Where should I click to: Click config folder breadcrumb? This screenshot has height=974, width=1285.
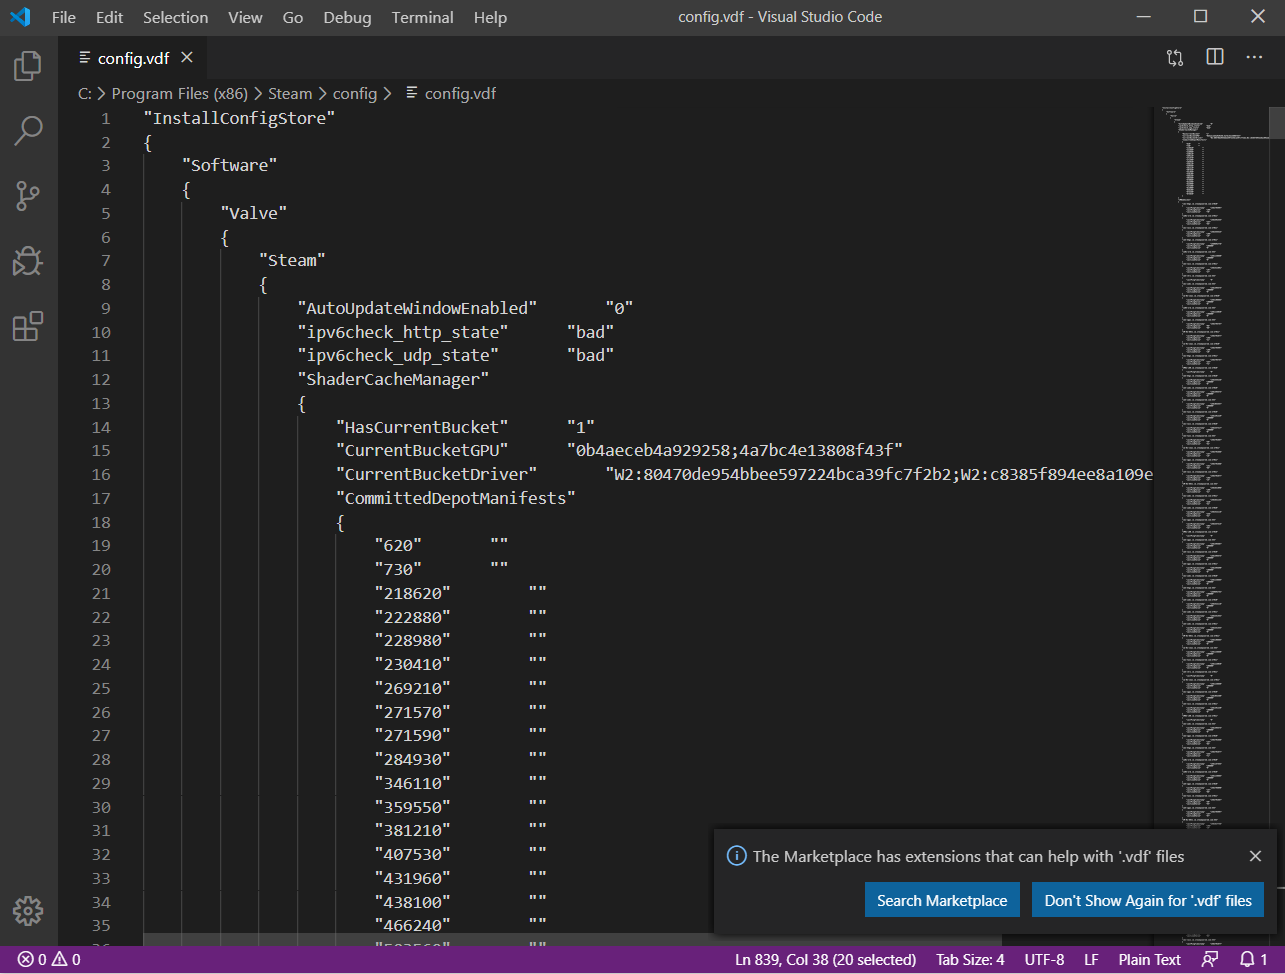pyautogui.click(x=355, y=93)
